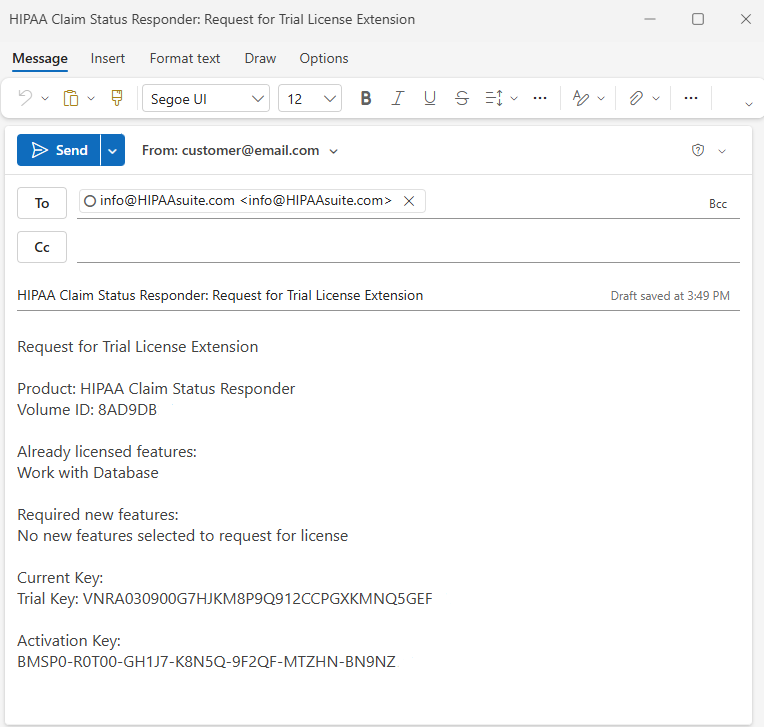Click the BMSP0-R0T00 activation key text

[x=207, y=662]
